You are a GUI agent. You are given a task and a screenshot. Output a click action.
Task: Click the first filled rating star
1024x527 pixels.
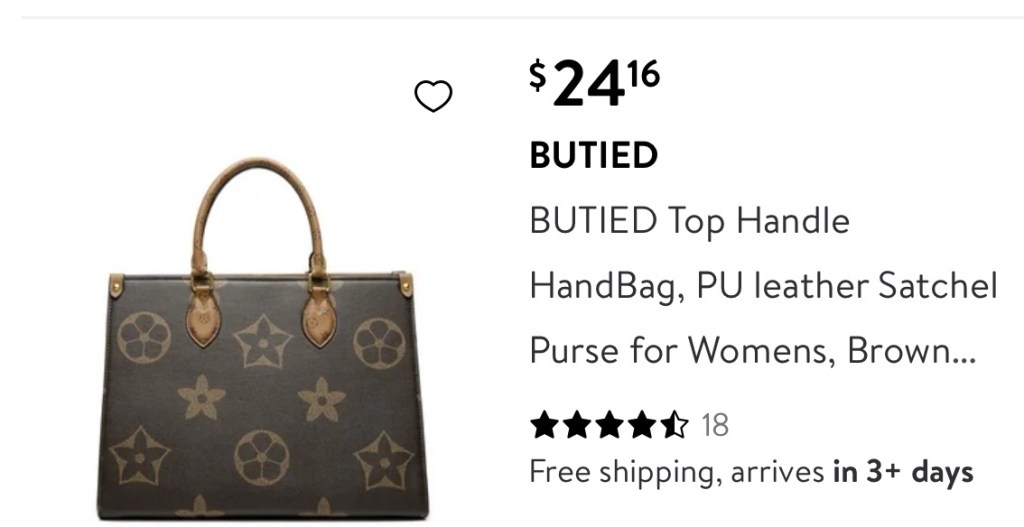coord(545,425)
